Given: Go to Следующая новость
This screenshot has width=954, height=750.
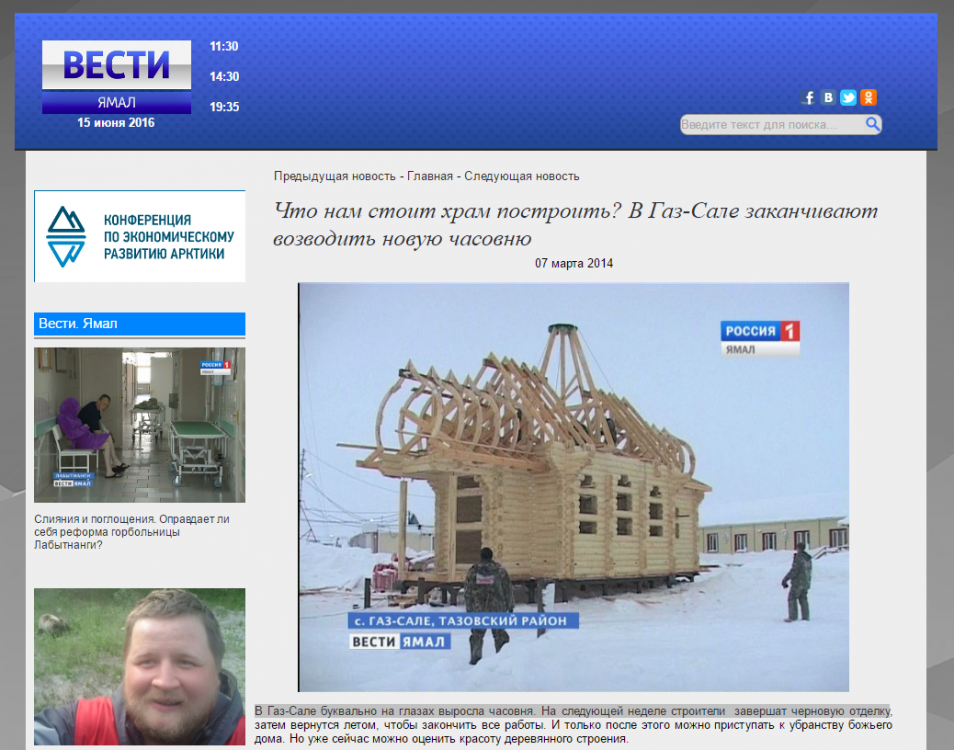Looking at the screenshot, I should (x=521, y=176).
